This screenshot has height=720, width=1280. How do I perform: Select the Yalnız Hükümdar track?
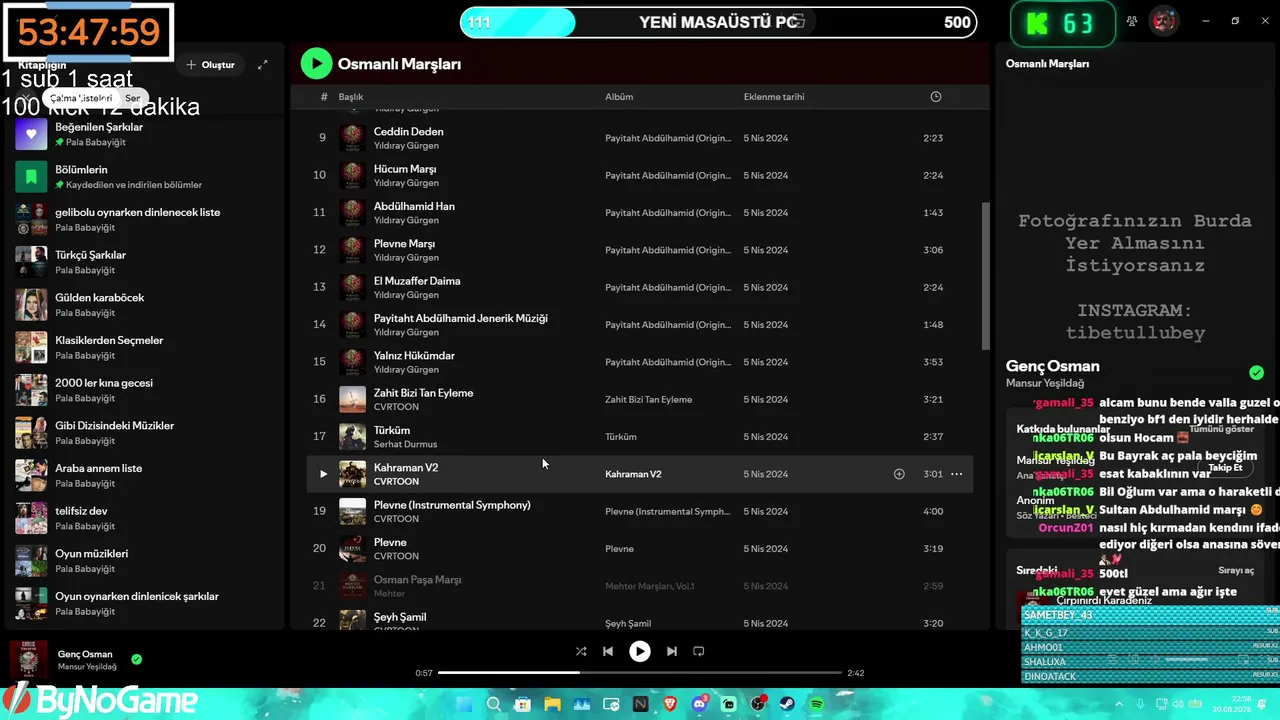[414, 355]
